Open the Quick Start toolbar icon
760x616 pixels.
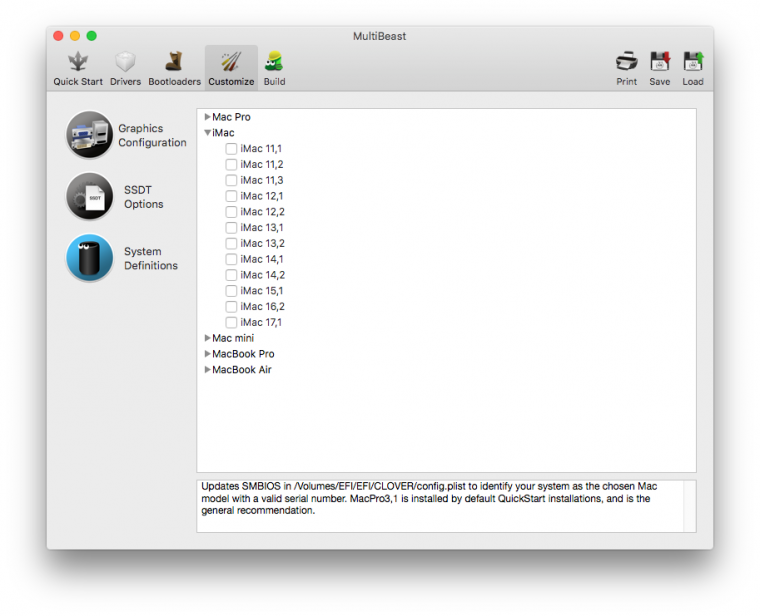point(78,62)
